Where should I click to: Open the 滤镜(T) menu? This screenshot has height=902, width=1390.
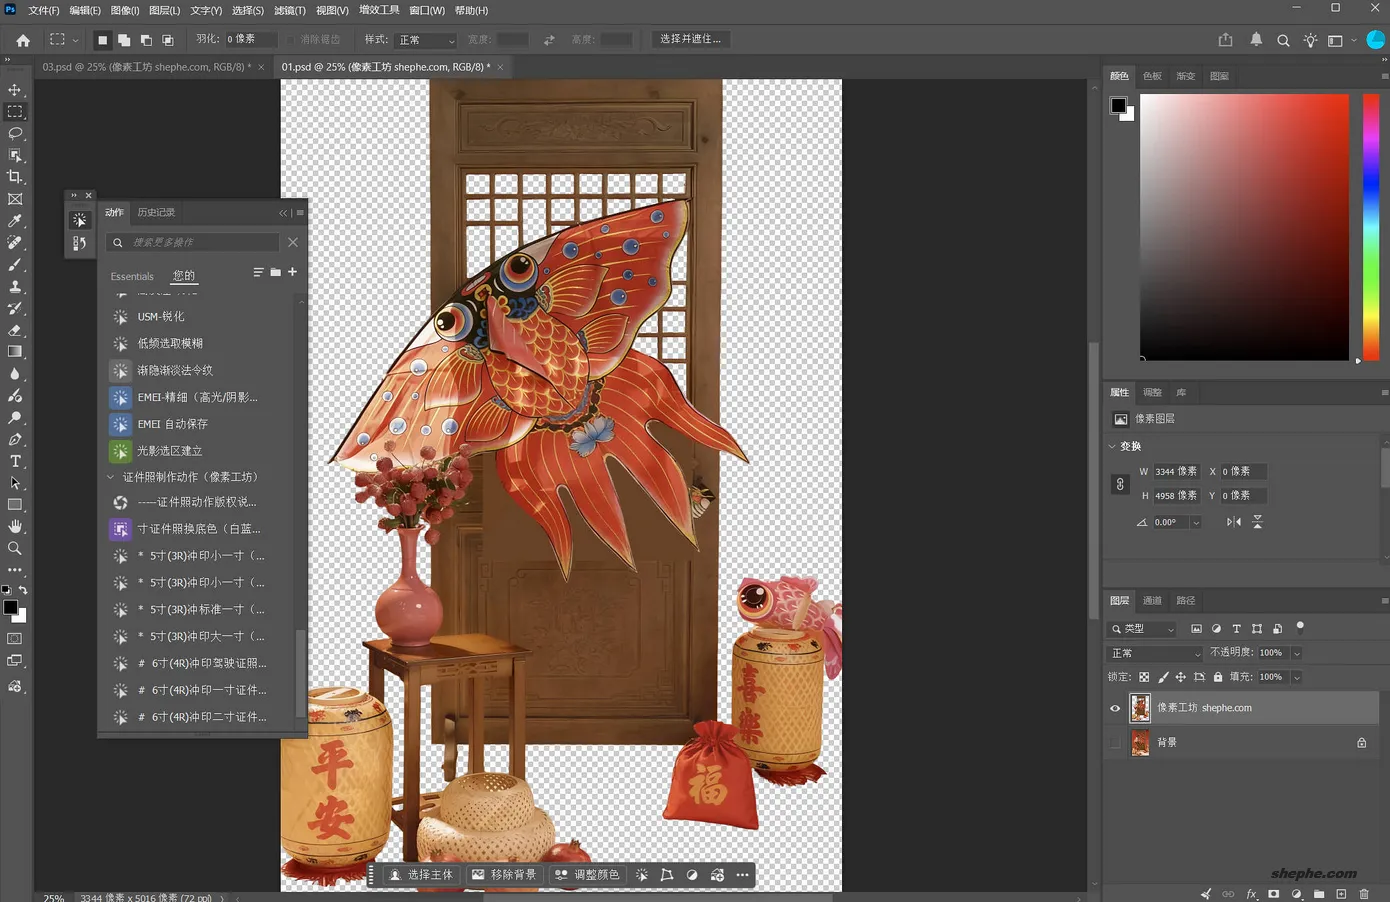tap(290, 10)
